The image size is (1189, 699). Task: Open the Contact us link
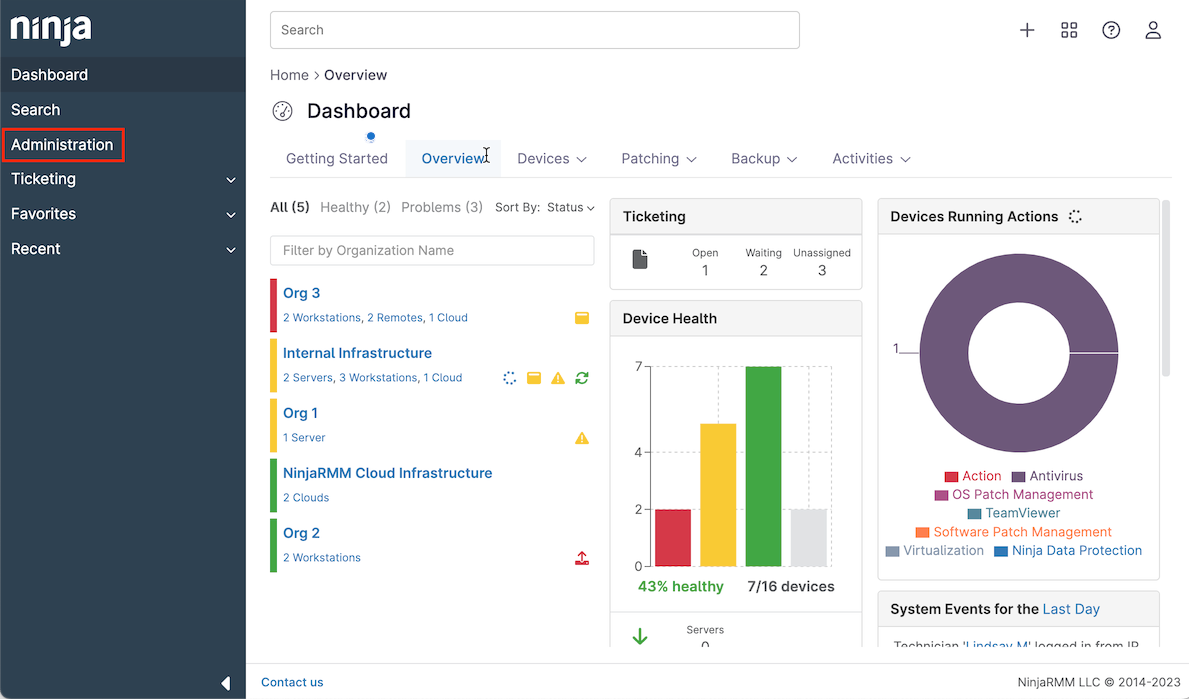[292, 682]
